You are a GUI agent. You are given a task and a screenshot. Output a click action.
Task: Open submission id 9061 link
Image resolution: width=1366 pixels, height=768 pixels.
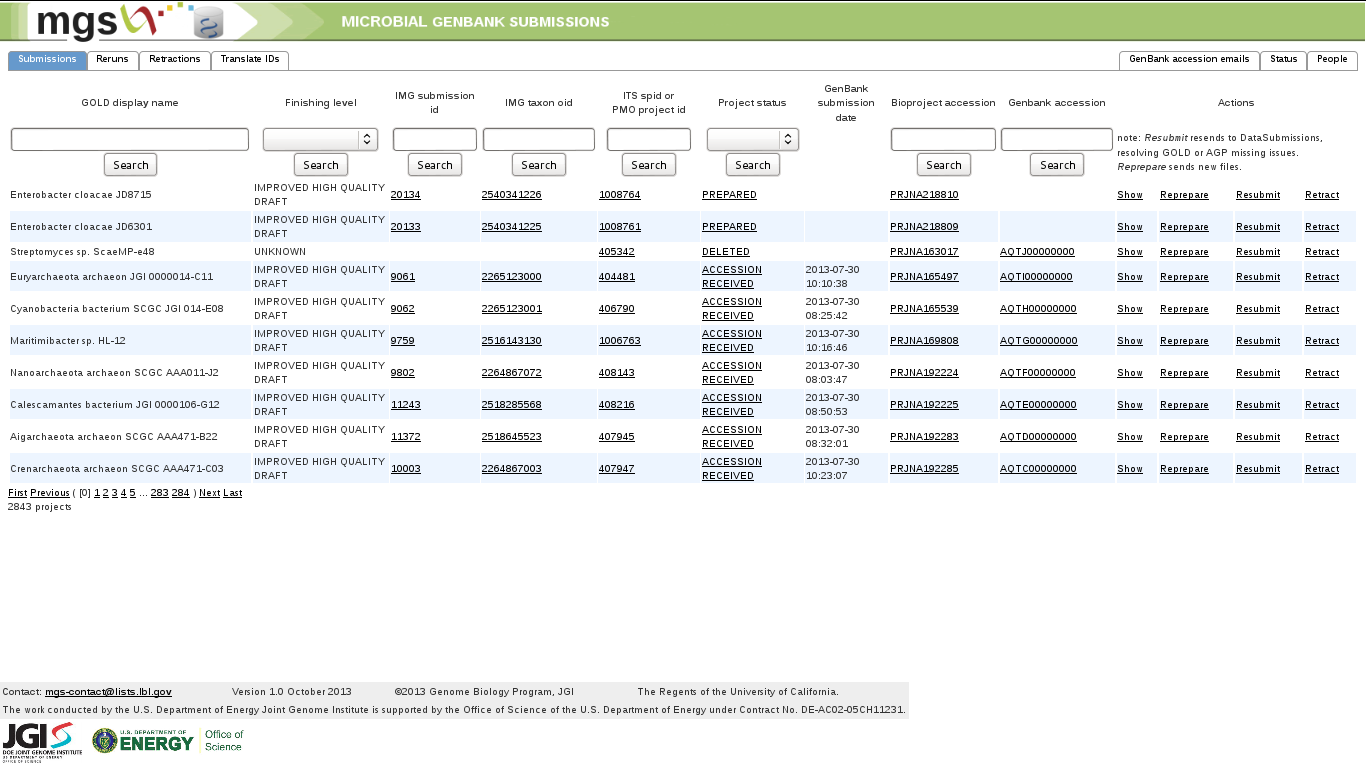402,277
